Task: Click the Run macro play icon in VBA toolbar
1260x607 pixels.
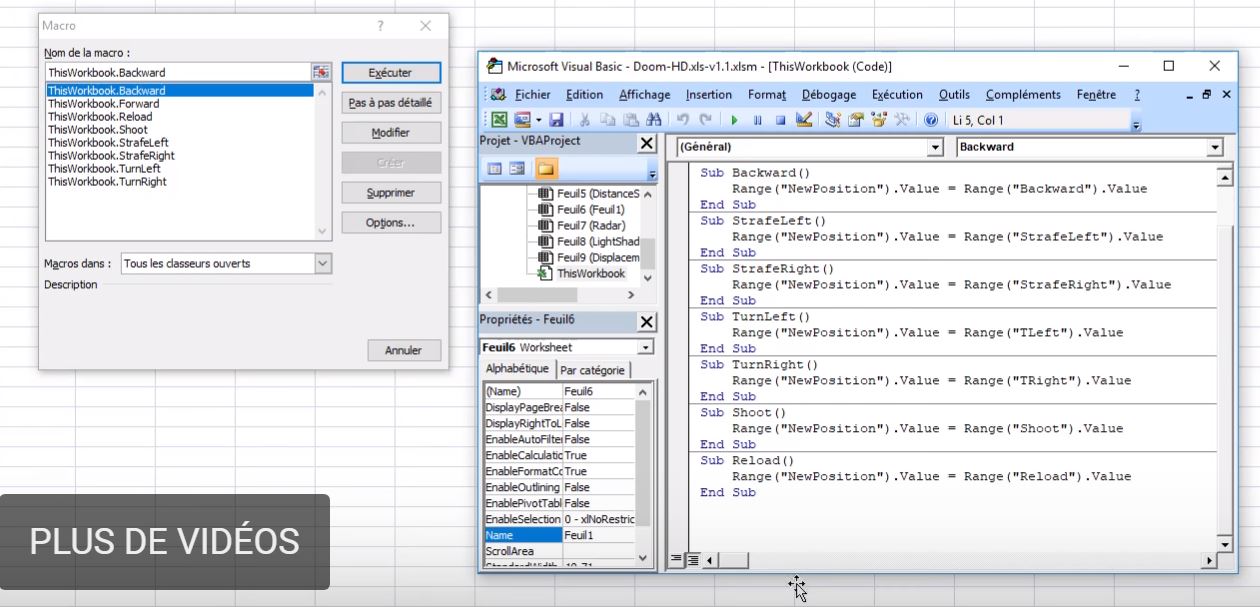Action: coord(734,120)
